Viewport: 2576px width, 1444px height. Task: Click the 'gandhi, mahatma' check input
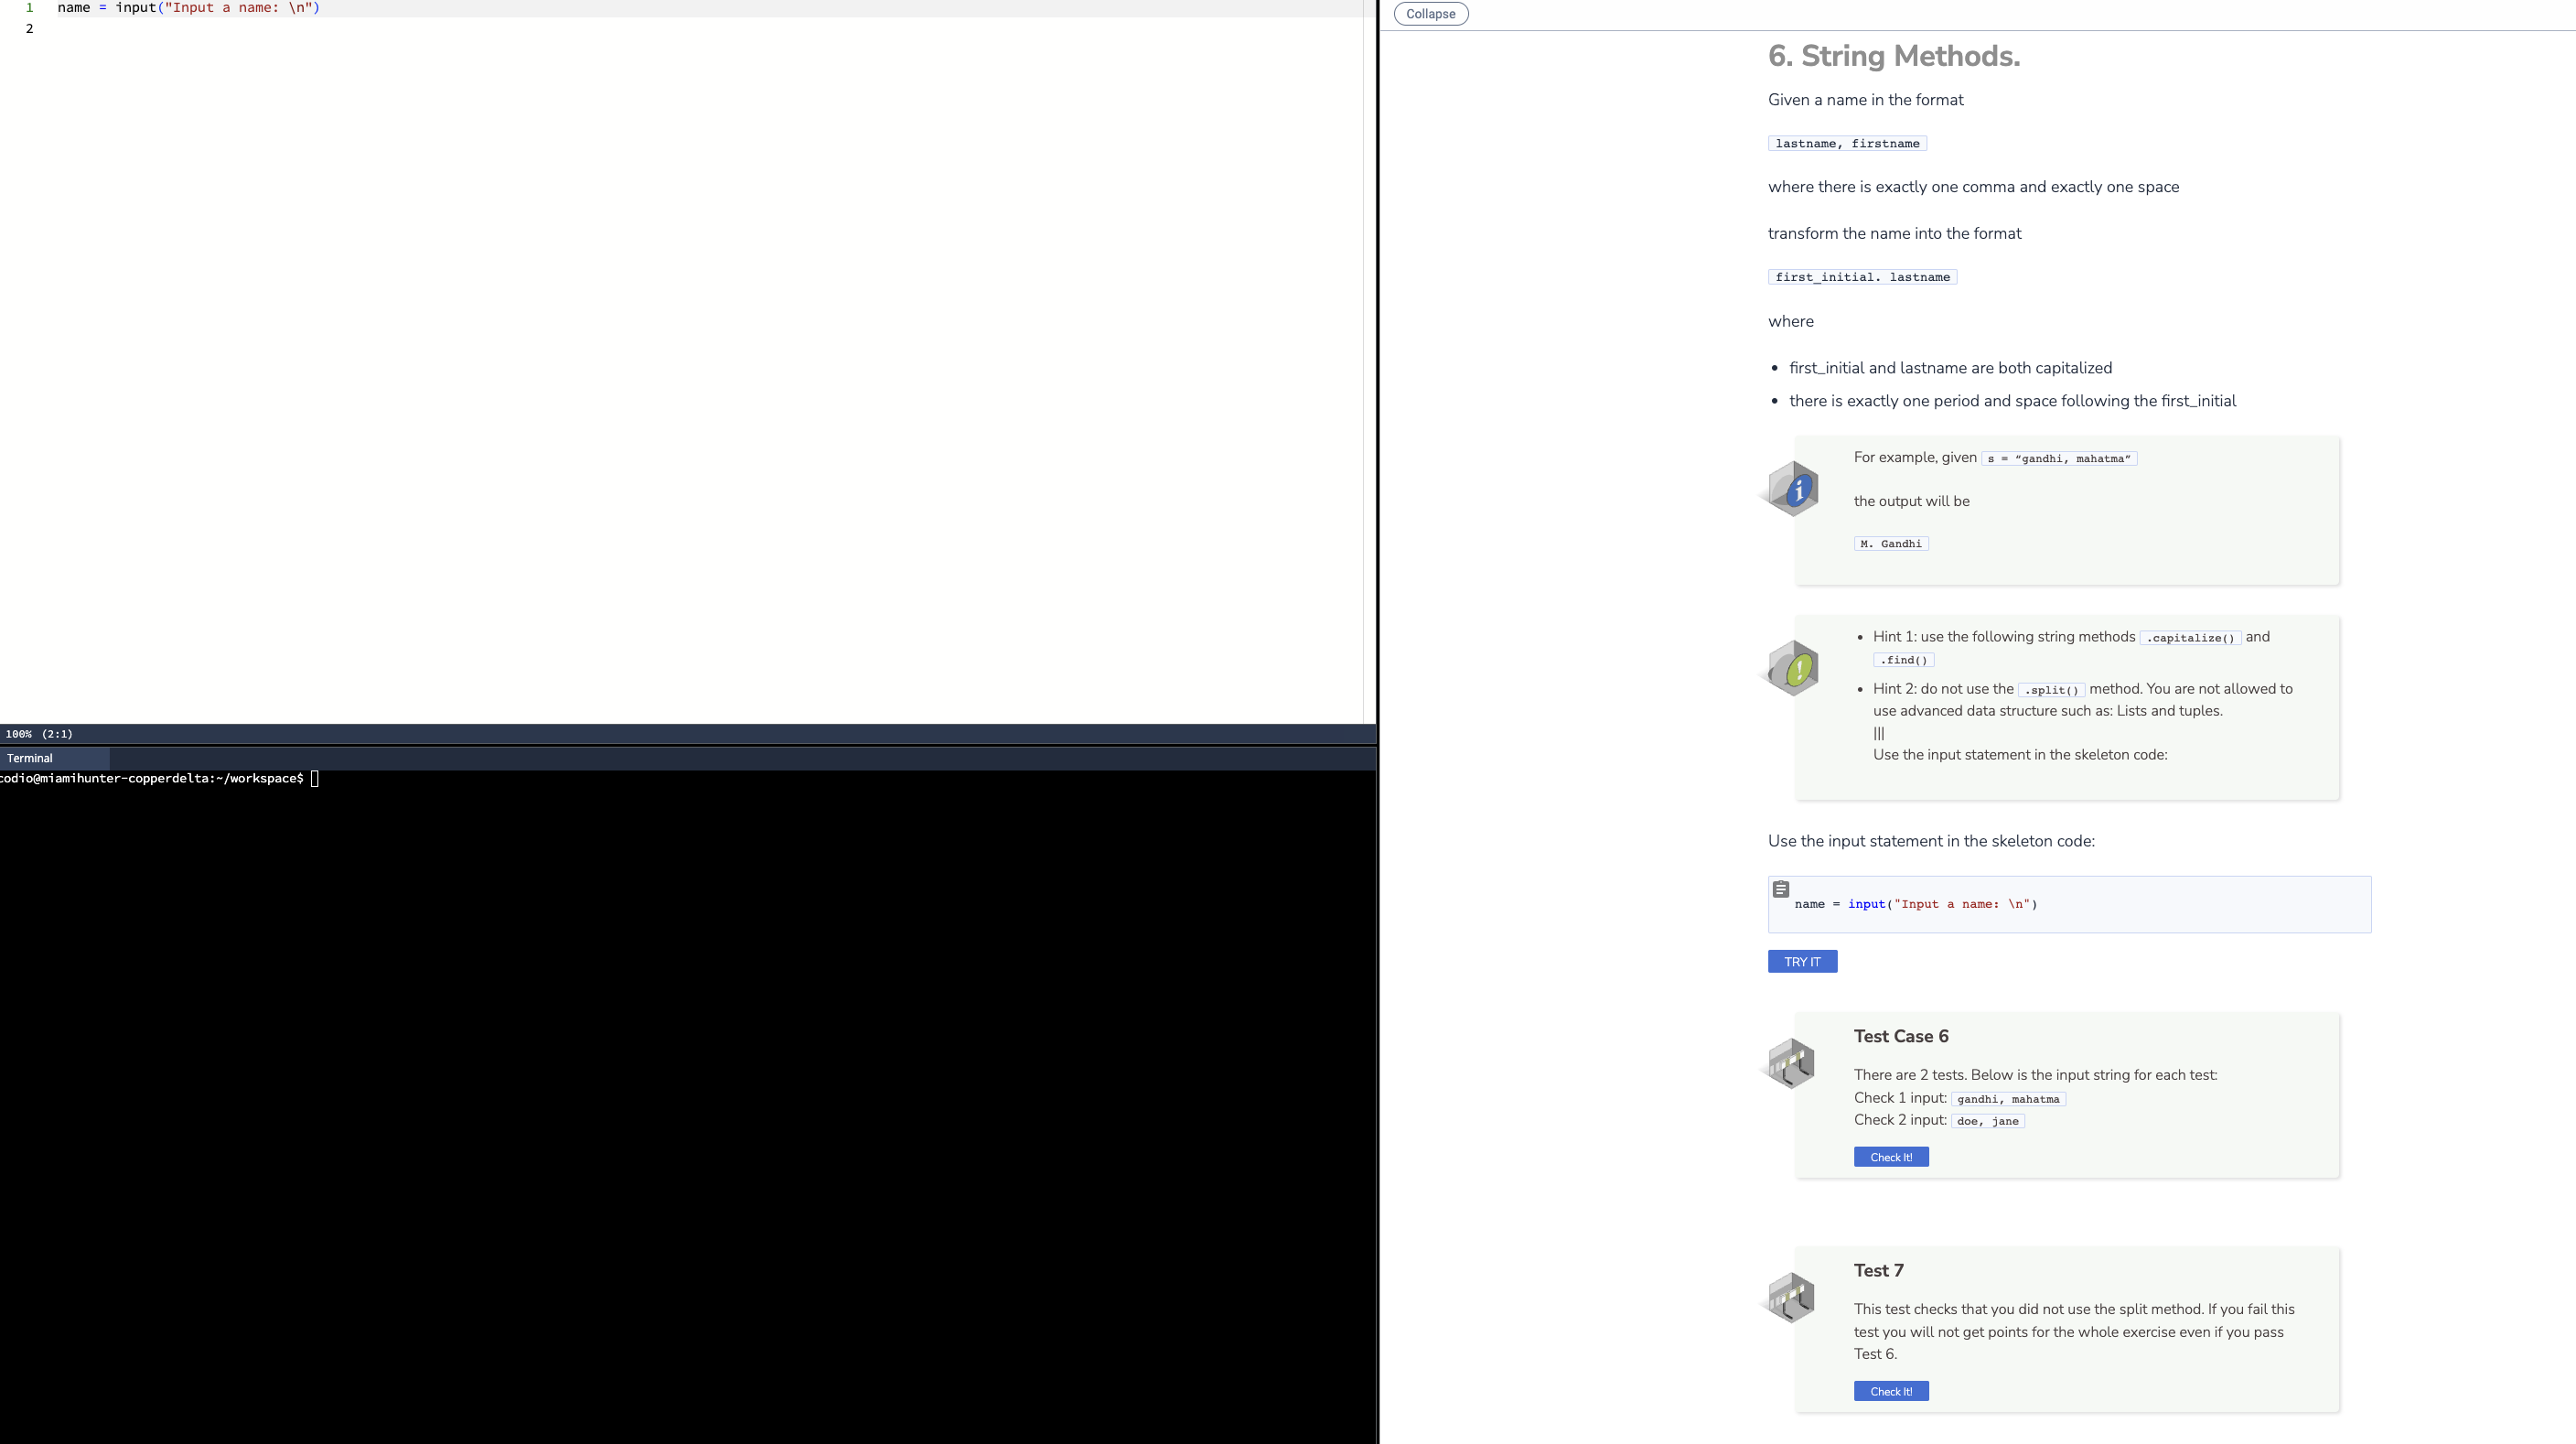pos(2008,1099)
